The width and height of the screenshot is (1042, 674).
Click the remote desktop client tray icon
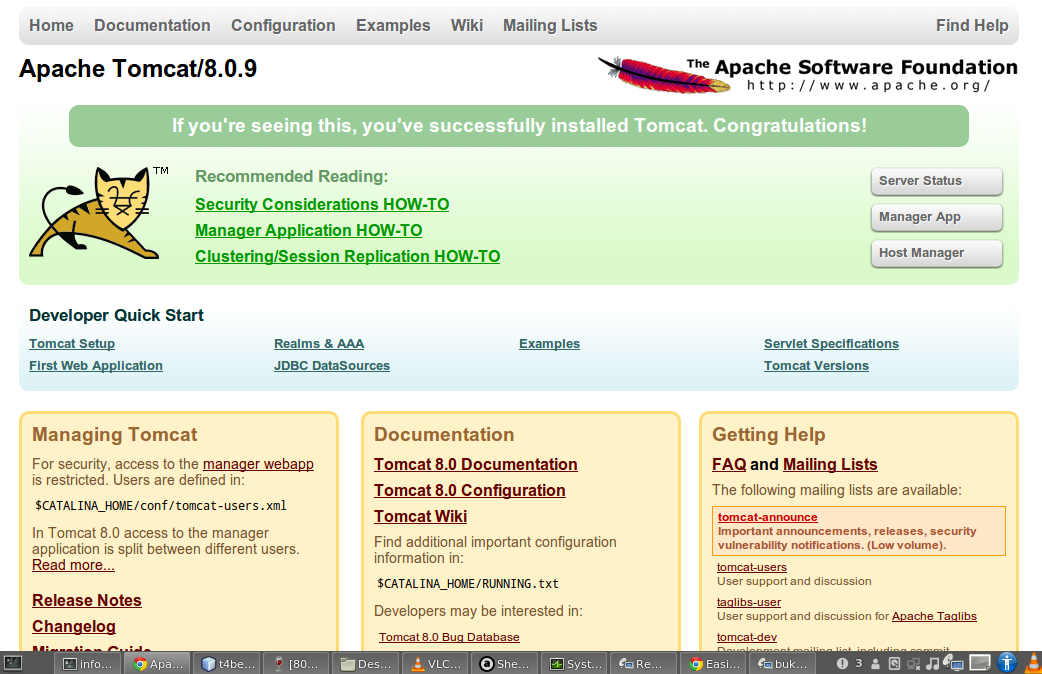click(954, 663)
